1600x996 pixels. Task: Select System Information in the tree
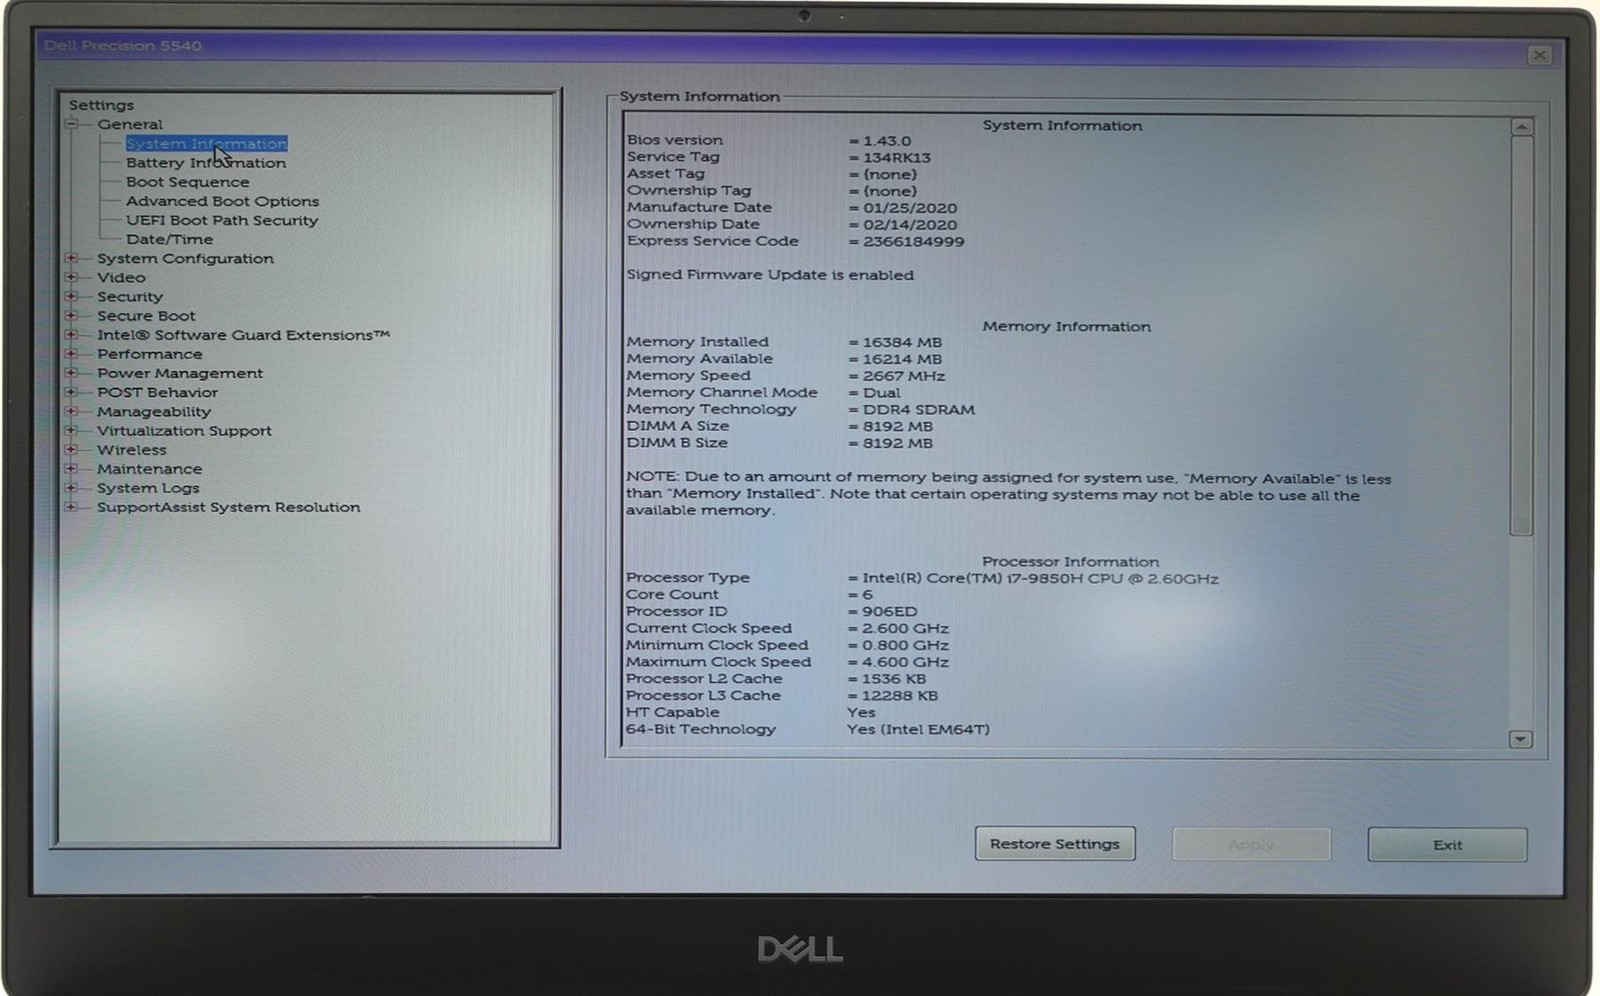tap(206, 144)
